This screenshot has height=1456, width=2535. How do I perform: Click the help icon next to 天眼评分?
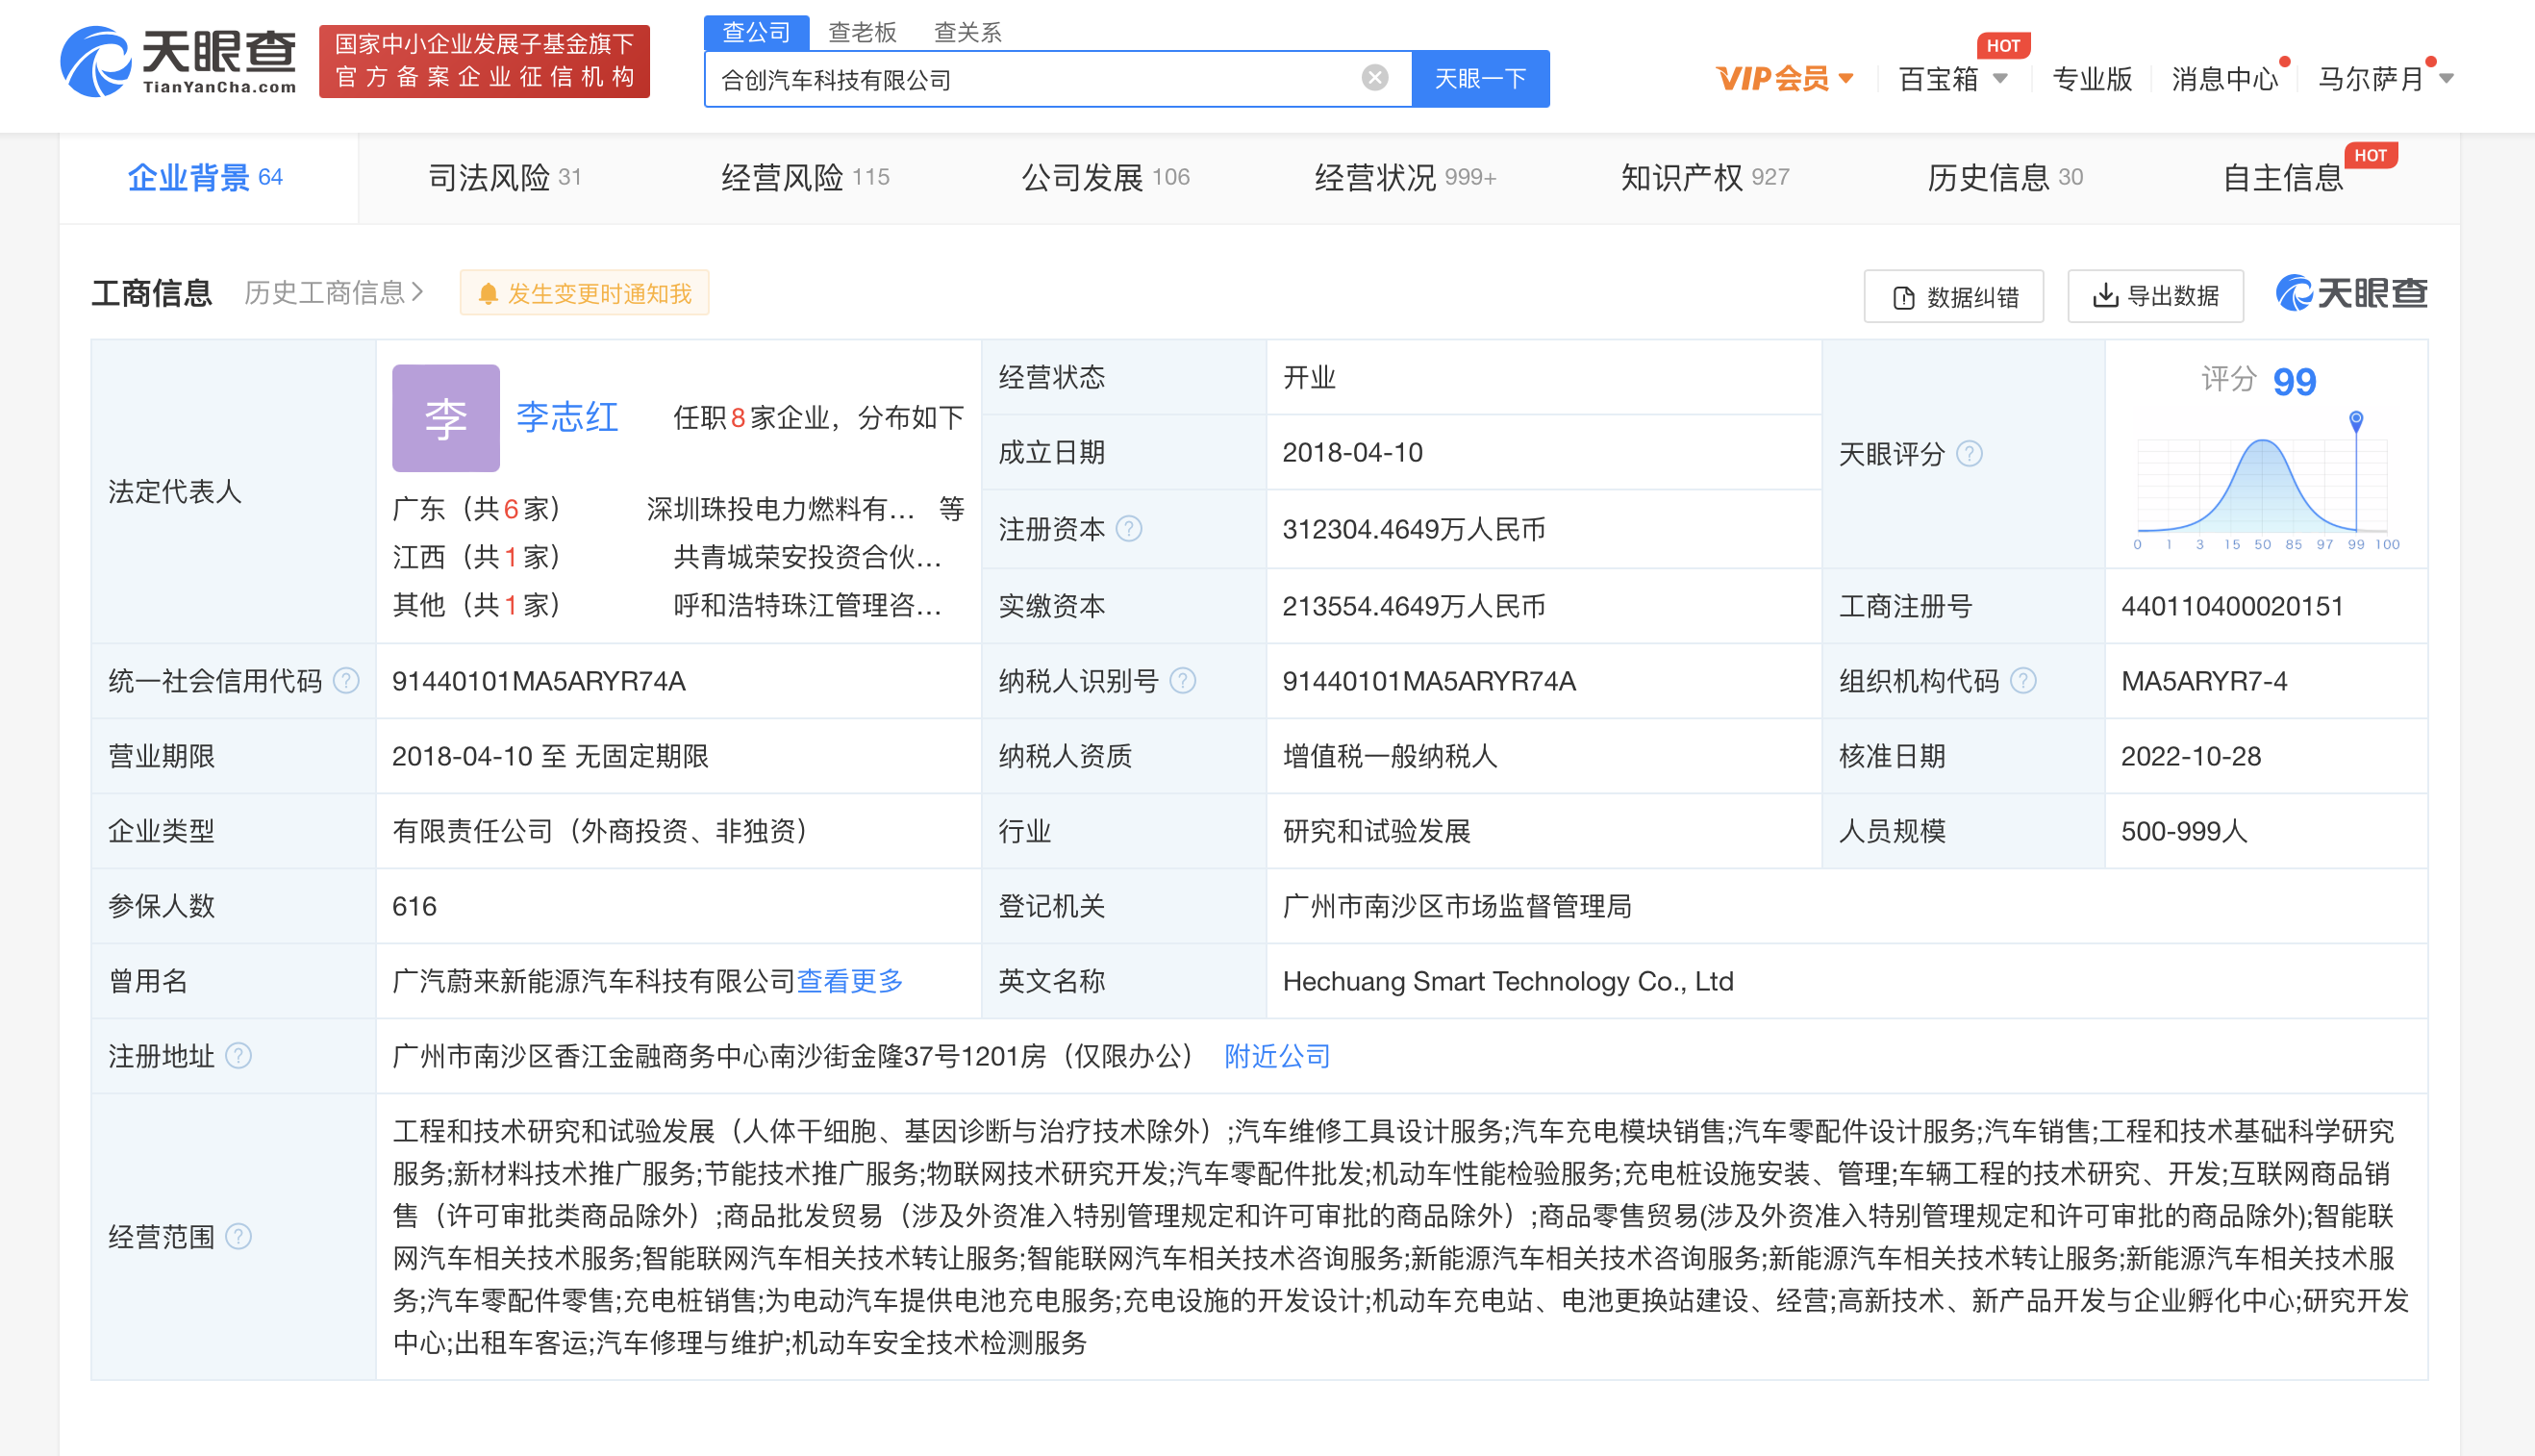pos(1969,454)
